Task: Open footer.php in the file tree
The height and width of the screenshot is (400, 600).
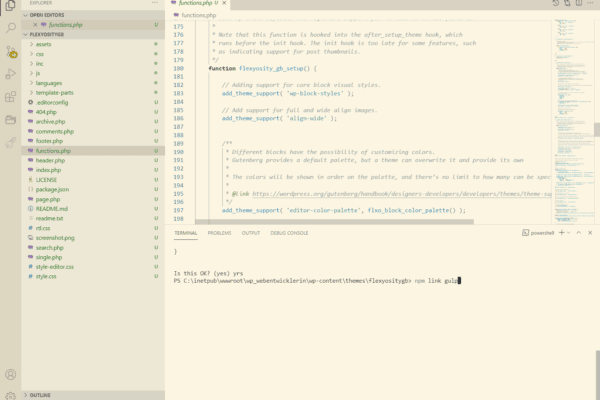Action: tap(93, 141)
